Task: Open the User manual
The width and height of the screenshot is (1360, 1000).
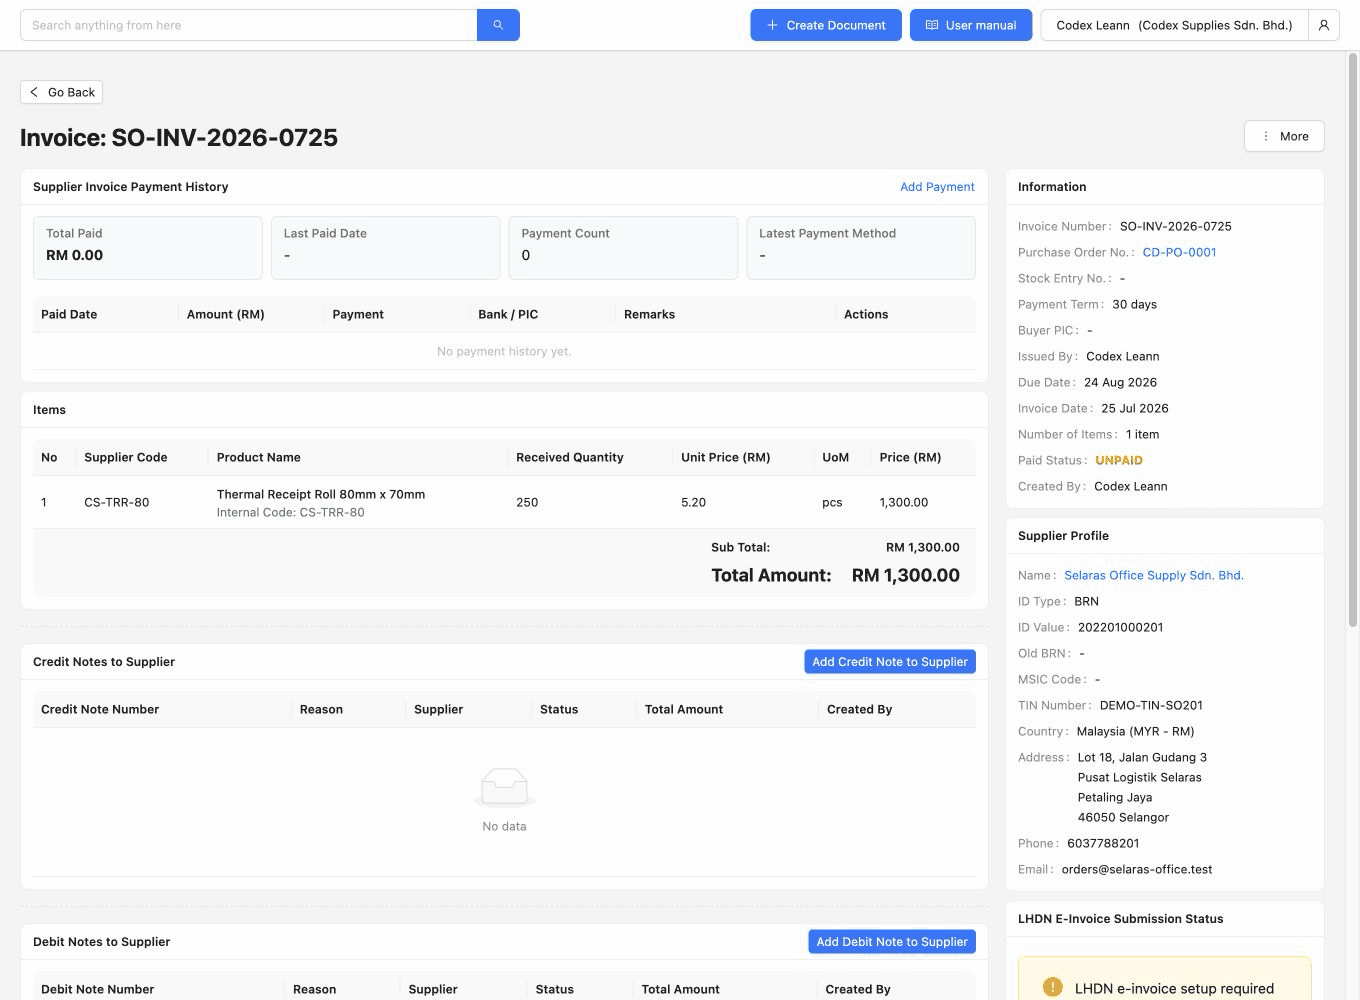Action: [x=971, y=25]
